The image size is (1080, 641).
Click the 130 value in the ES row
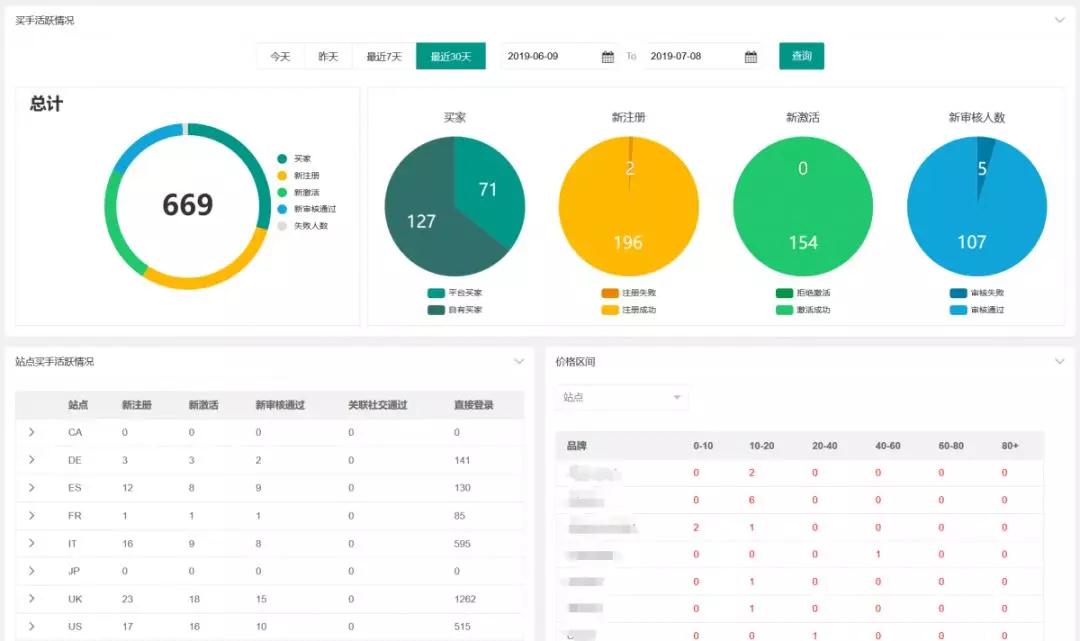click(x=462, y=487)
